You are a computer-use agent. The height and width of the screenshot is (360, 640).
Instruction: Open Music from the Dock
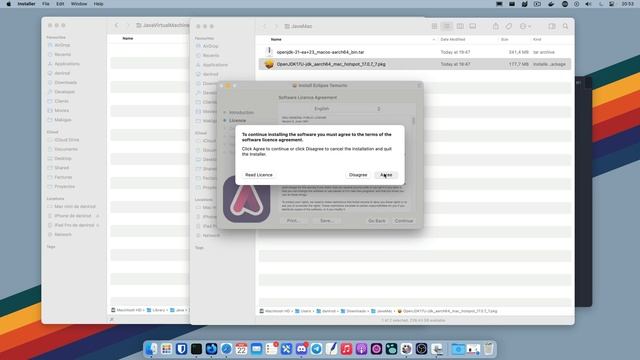[x=346, y=349]
